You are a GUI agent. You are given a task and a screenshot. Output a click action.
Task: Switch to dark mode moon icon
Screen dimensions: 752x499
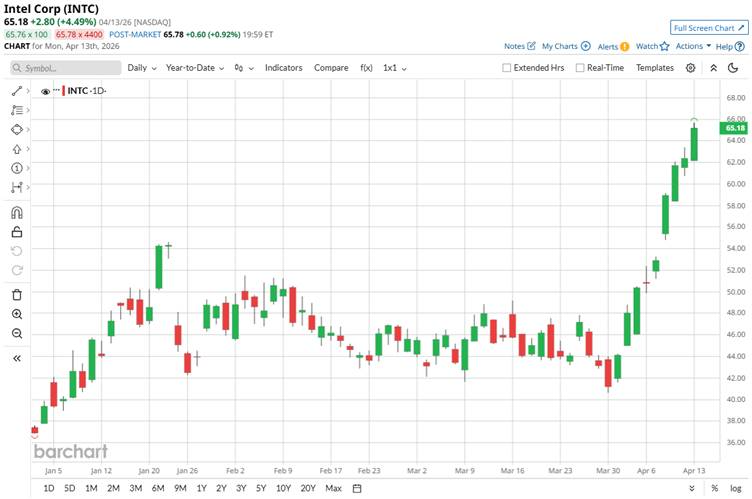point(733,68)
